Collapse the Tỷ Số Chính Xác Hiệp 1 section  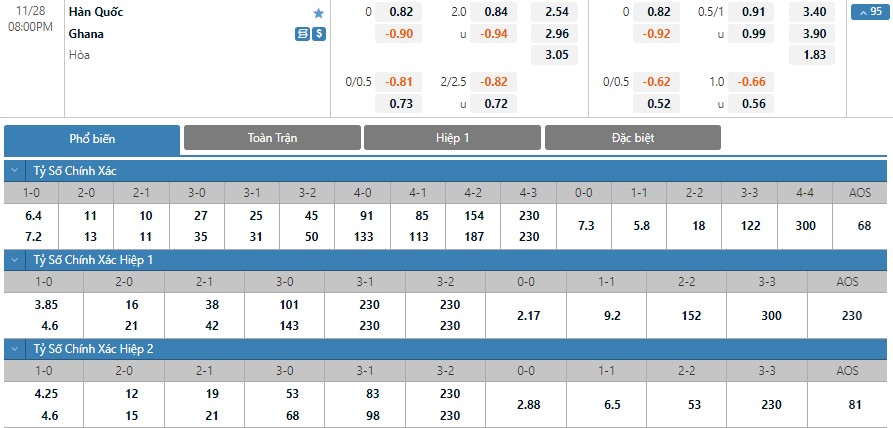13,260
